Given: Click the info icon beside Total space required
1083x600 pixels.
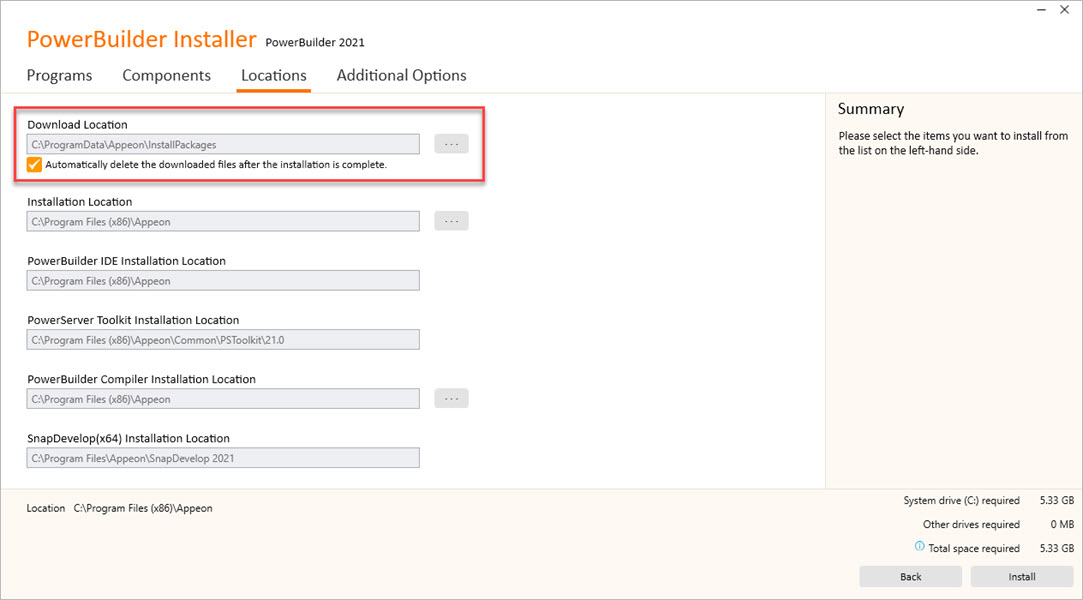Looking at the screenshot, I should (x=919, y=547).
